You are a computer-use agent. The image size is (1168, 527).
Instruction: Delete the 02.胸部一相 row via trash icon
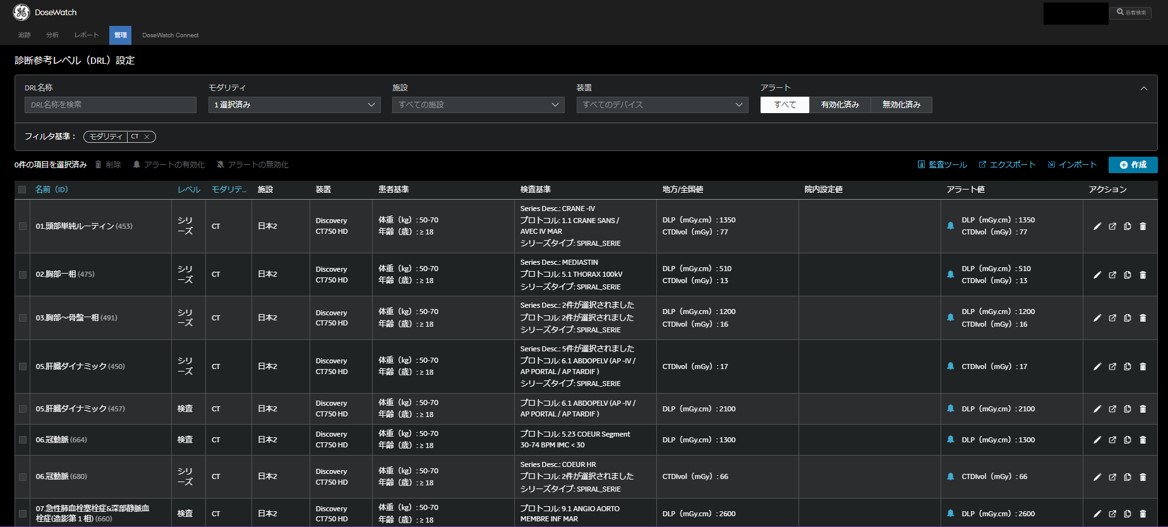pyautogui.click(x=1143, y=275)
